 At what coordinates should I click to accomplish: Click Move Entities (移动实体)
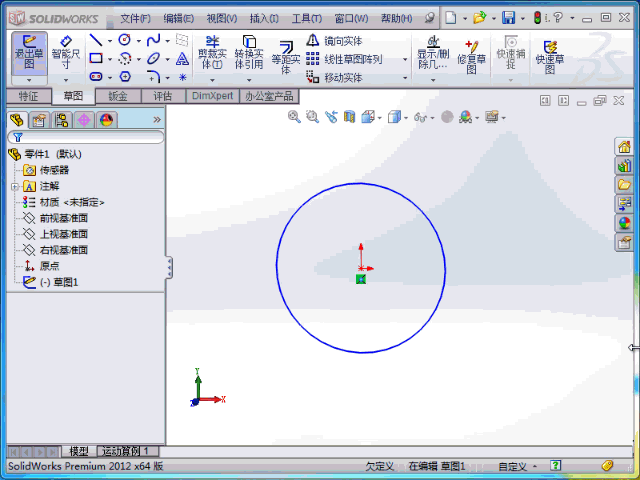point(334,78)
